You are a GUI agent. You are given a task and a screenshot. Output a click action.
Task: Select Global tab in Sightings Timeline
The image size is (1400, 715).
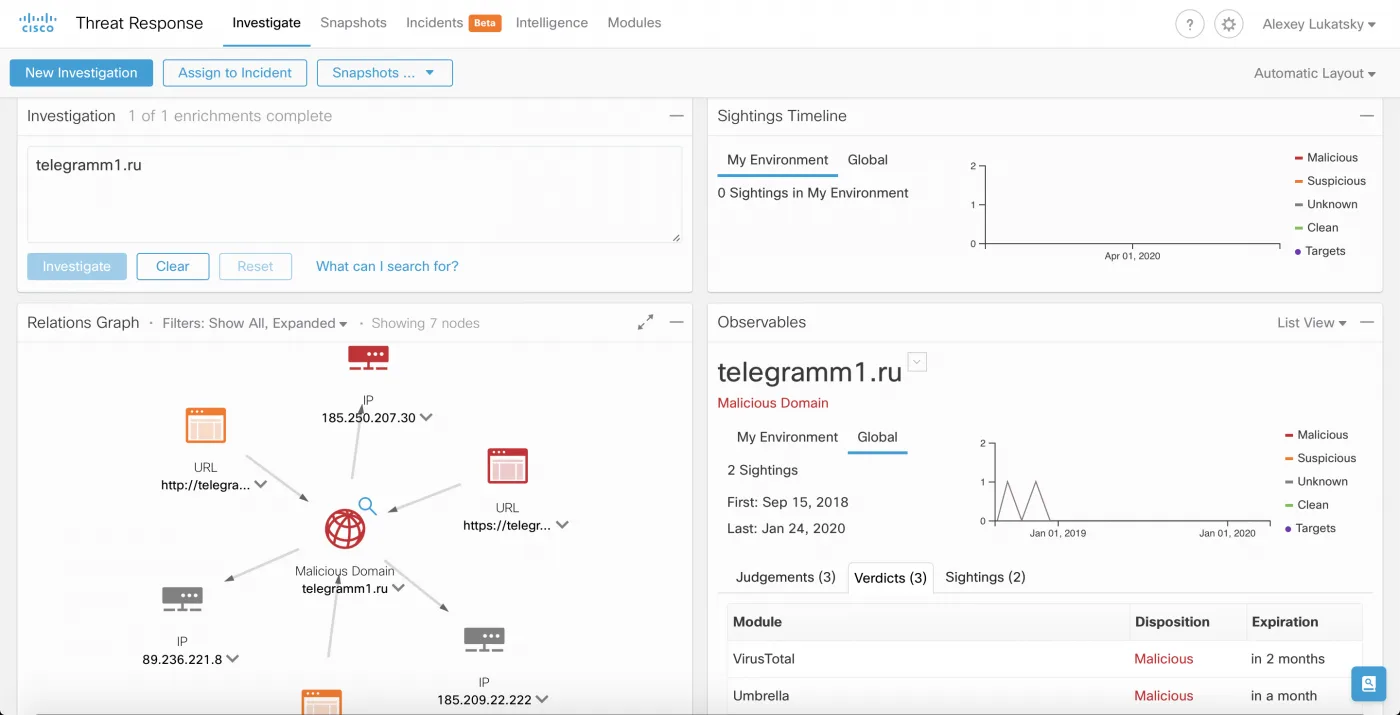coord(867,160)
